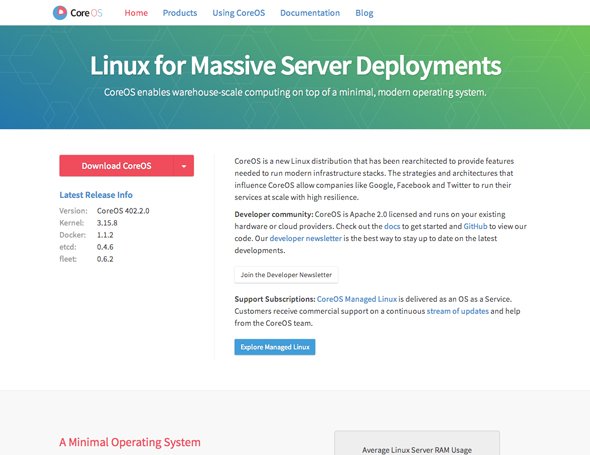
Task: Click the CoreOS logo icon
Action: [x=60, y=13]
